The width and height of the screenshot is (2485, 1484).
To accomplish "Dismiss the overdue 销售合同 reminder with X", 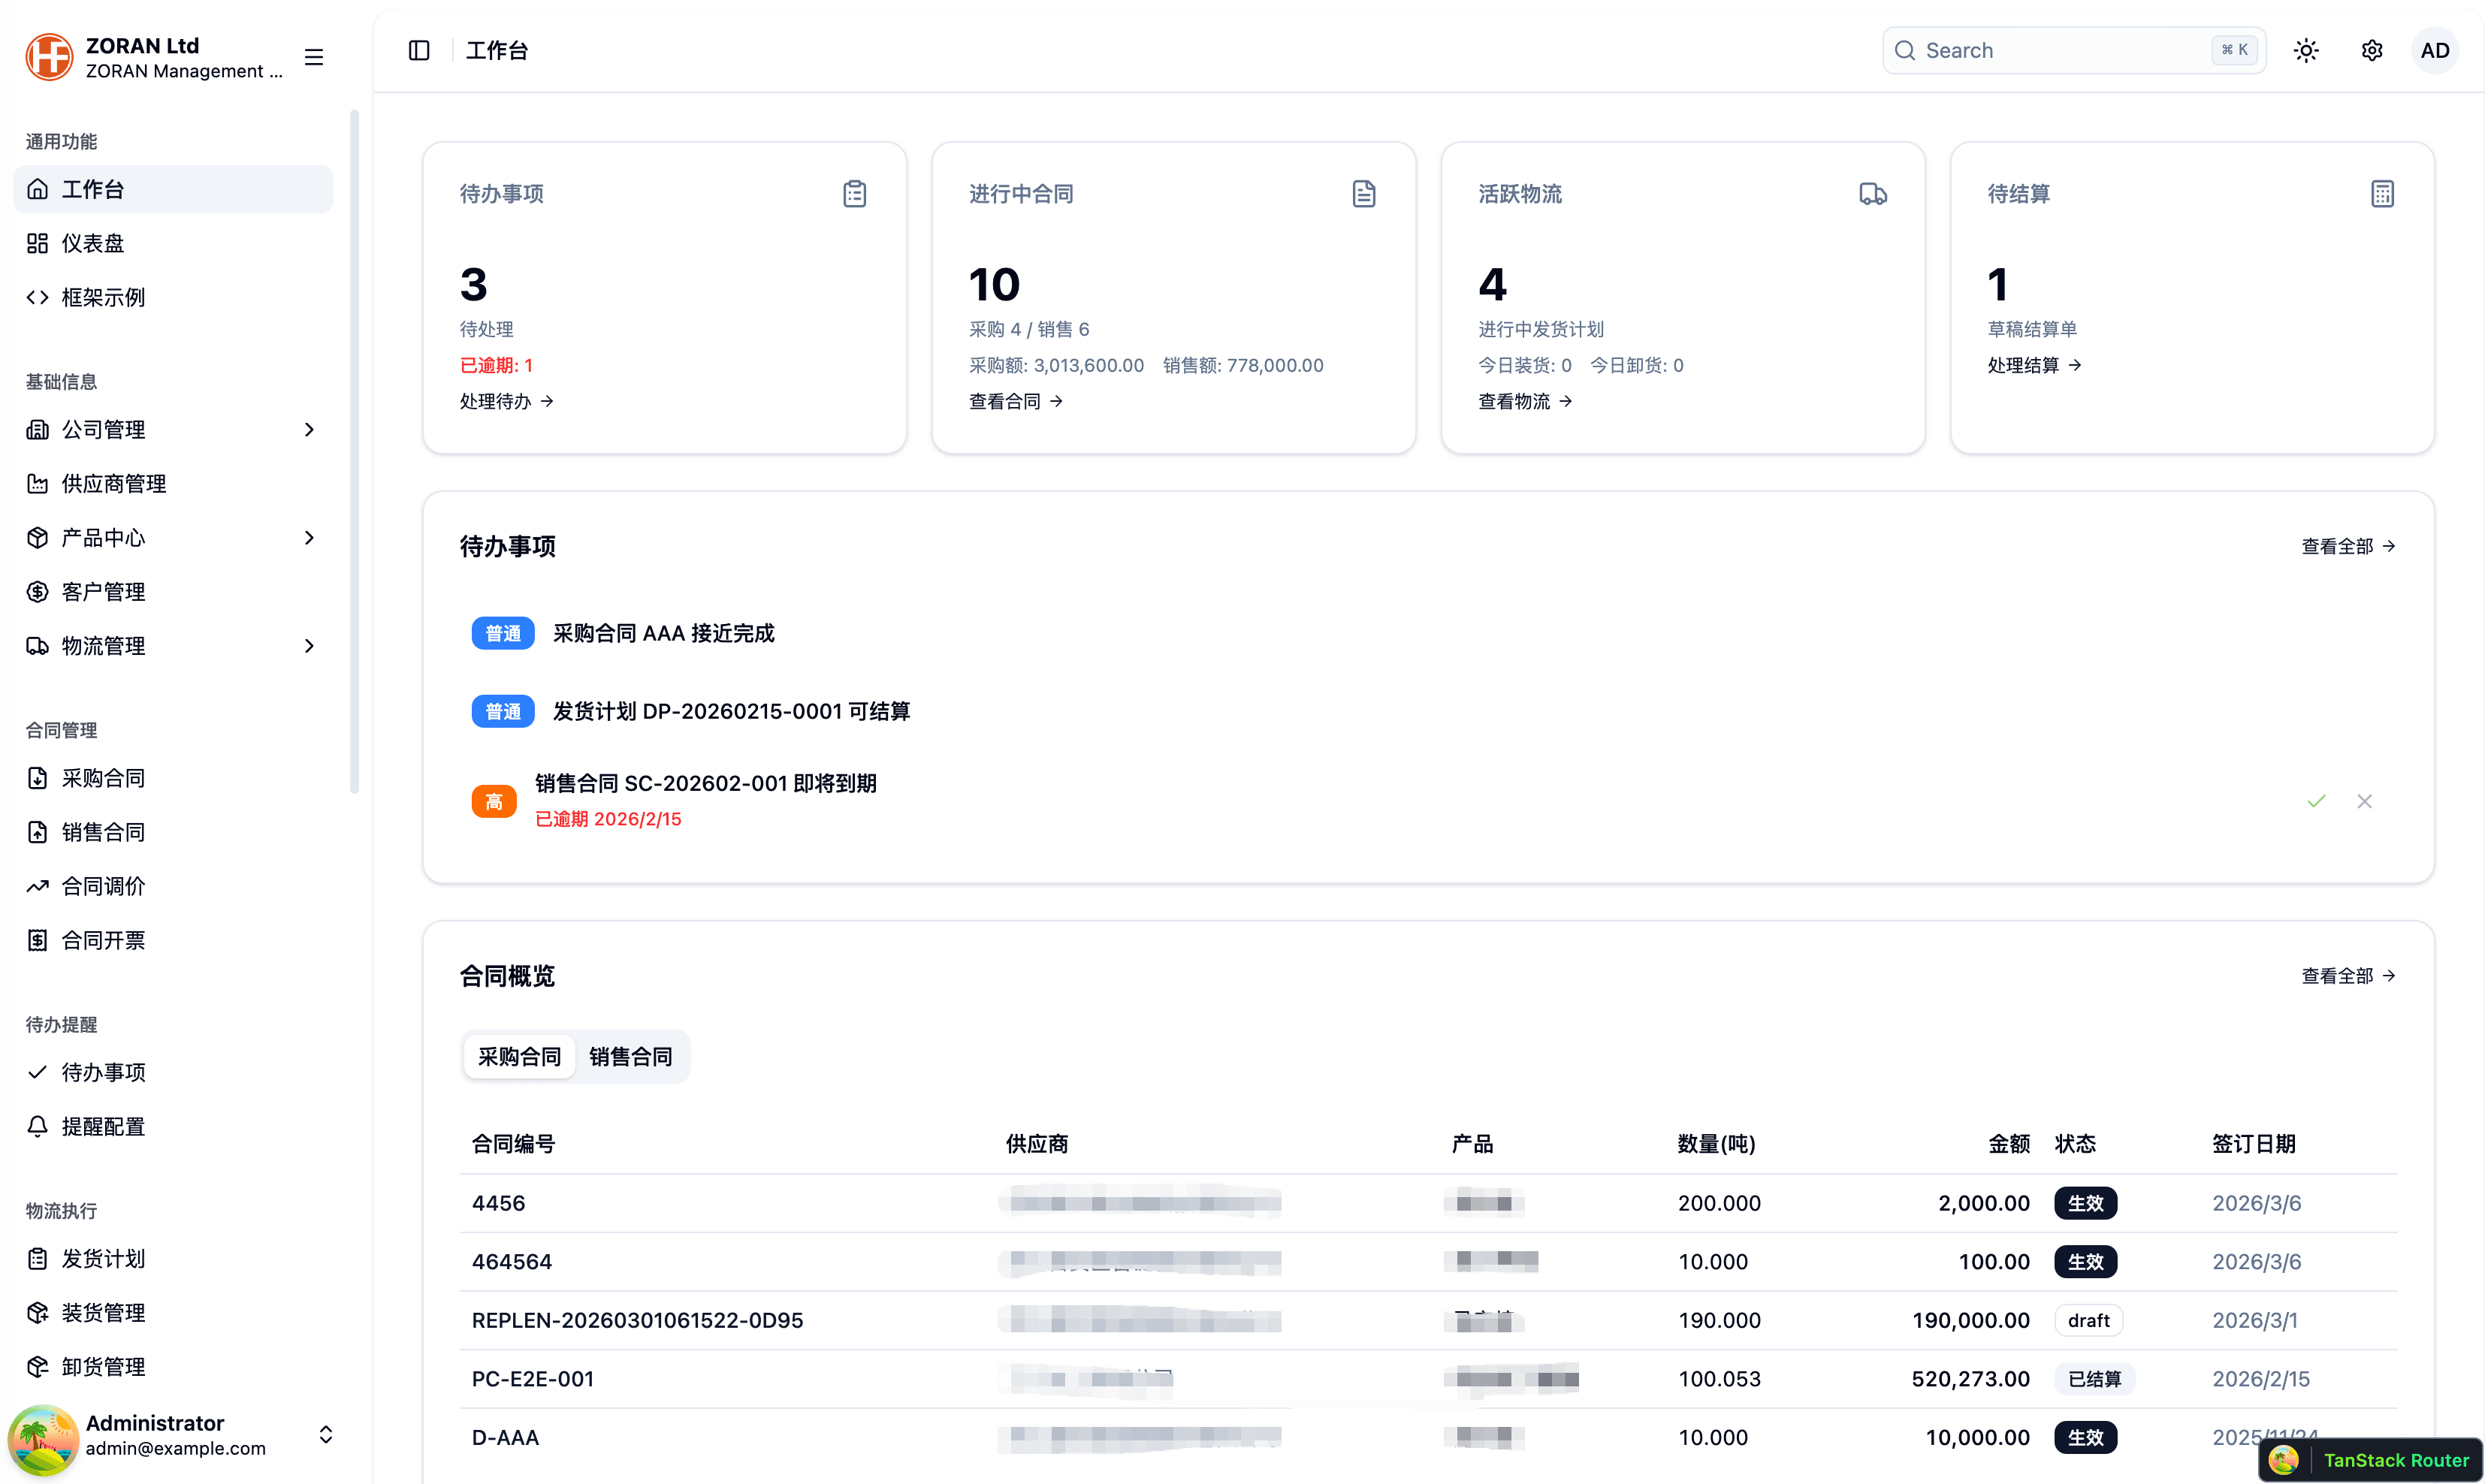I will pos(2365,800).
